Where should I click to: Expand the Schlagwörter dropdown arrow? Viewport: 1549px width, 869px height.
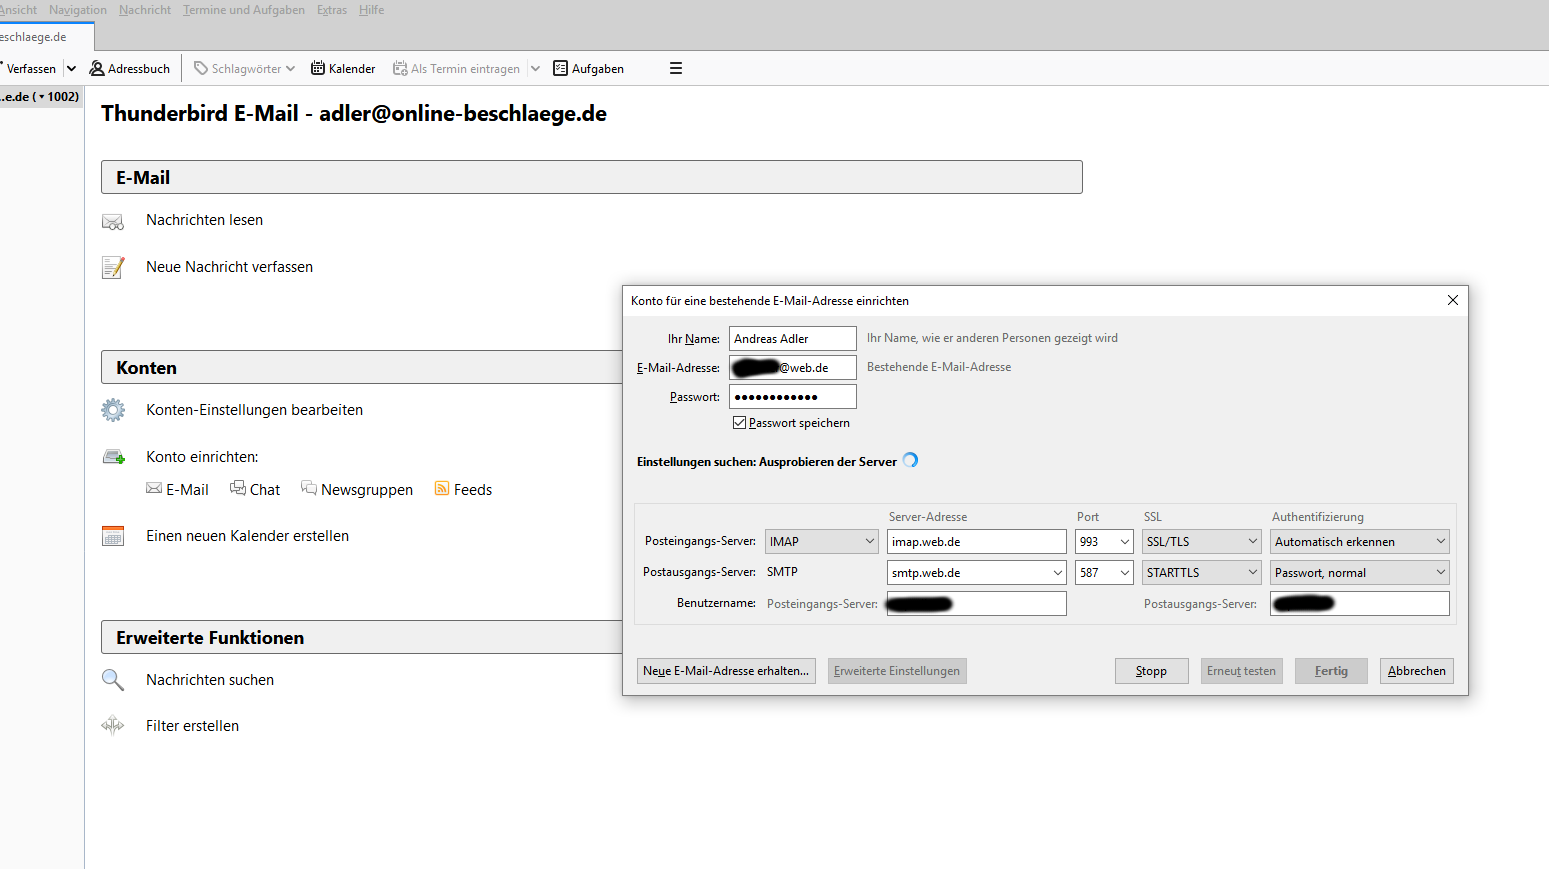click(x=290, y=69)
